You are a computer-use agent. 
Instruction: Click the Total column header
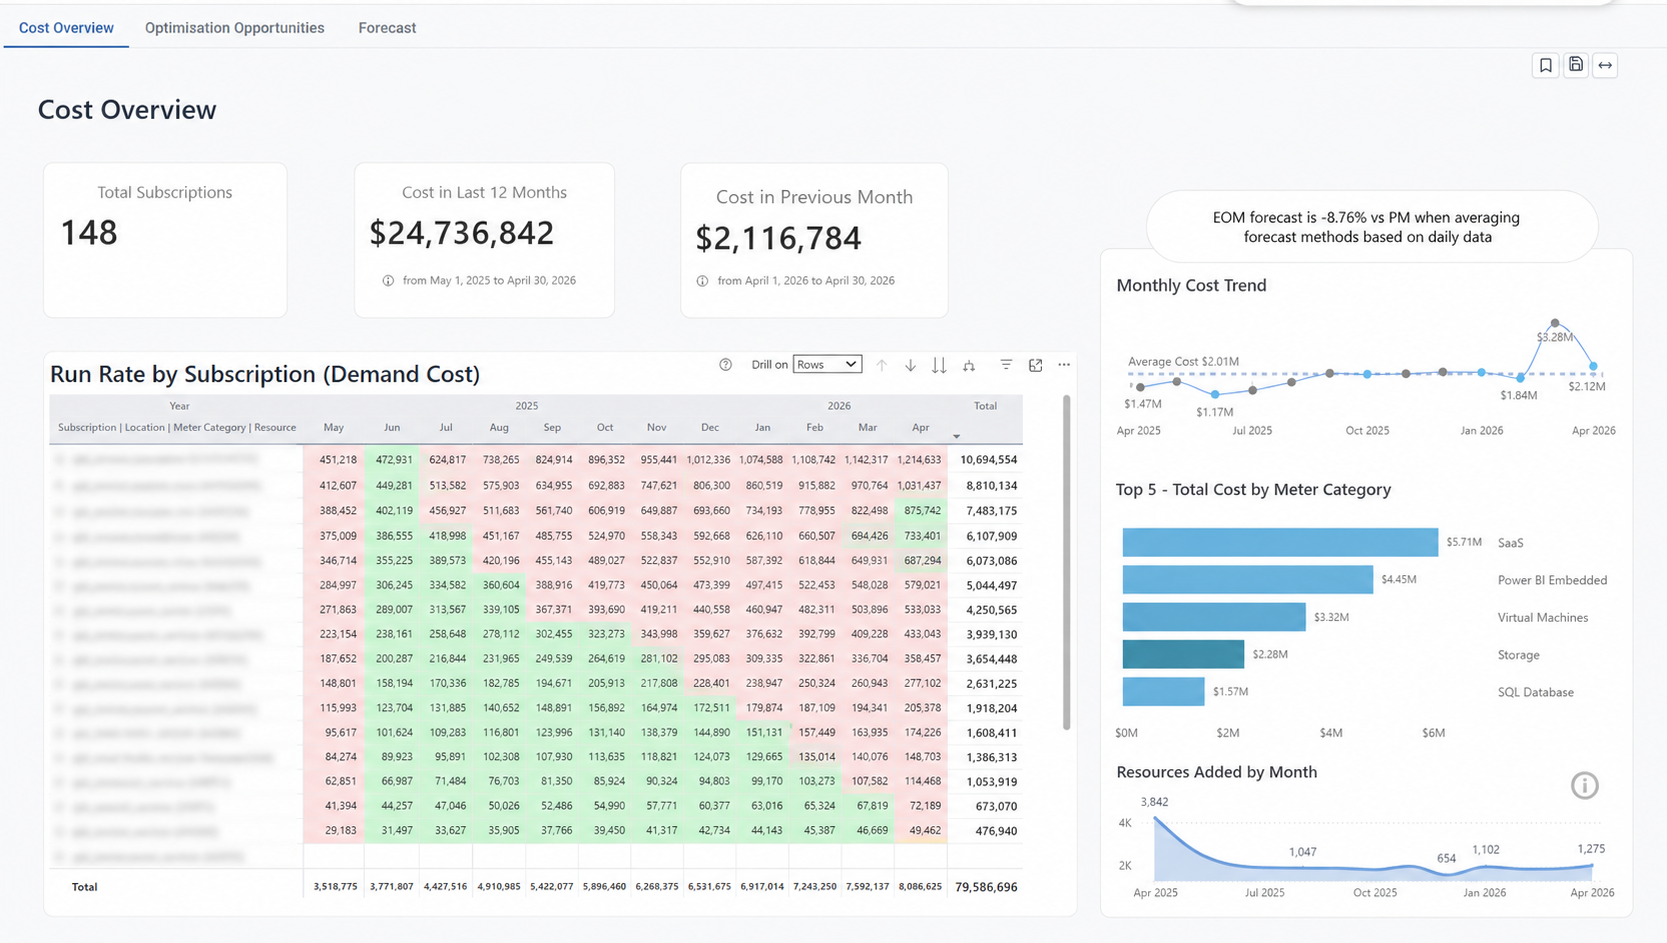(985, 406)
